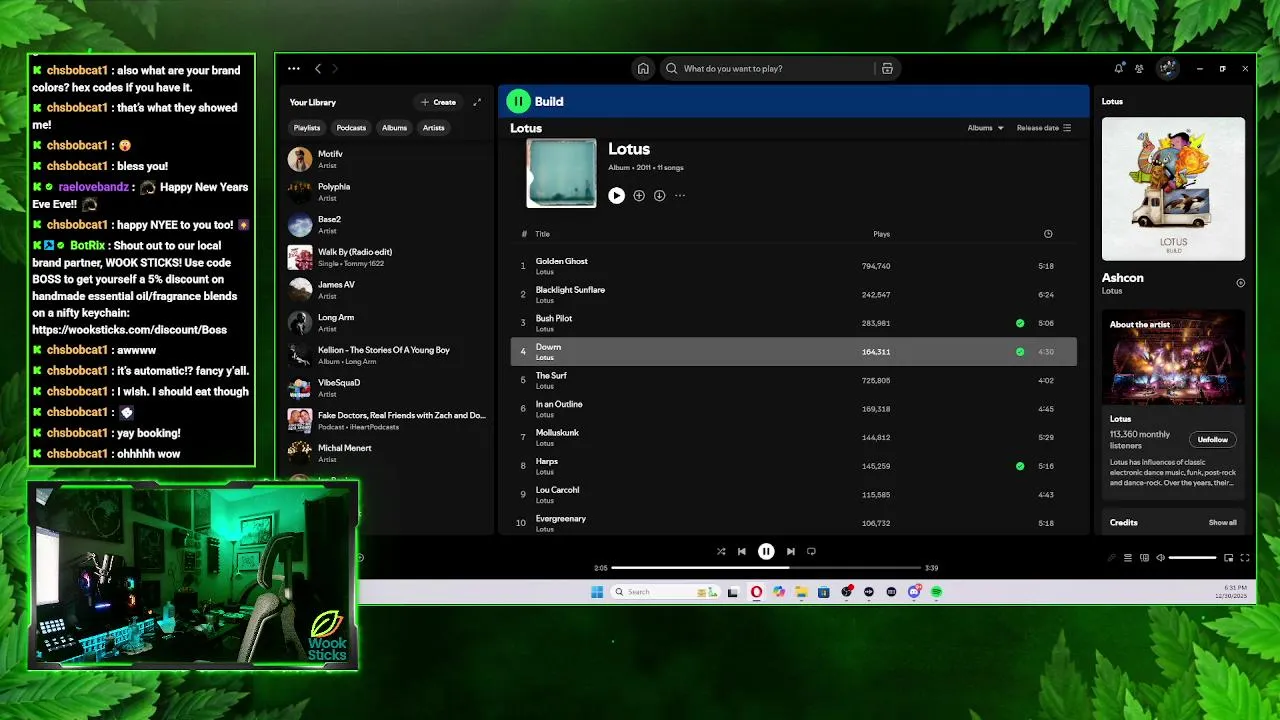Viewport: 1280px width, 720px height.
Task: Open Friend Activity icon
Action: coord(1139,69)
